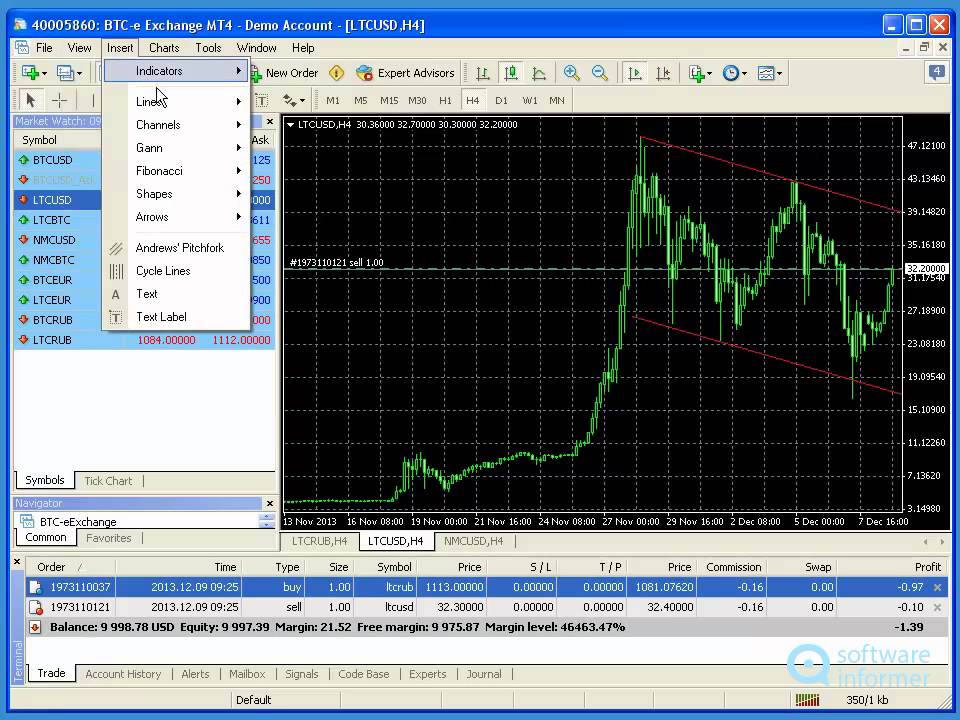Click the New Order button
Image resolution: width=960 pixels, height=720 pixels.
(x=284, y=73)
